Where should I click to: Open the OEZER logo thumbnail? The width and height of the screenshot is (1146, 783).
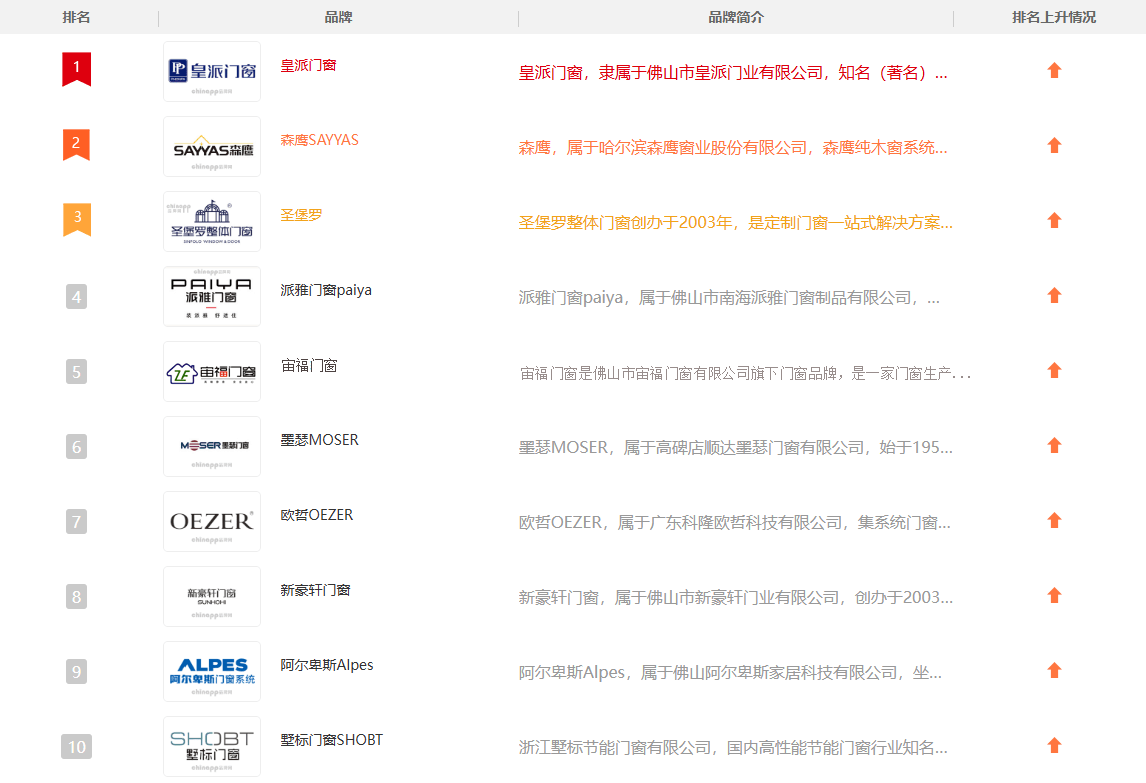tap(212, 521)
